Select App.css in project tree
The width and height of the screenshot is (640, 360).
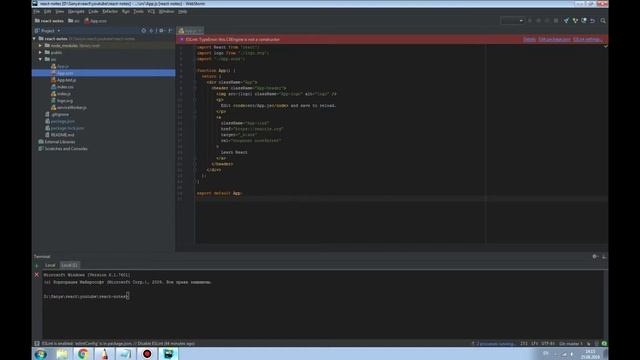point(104,73)
